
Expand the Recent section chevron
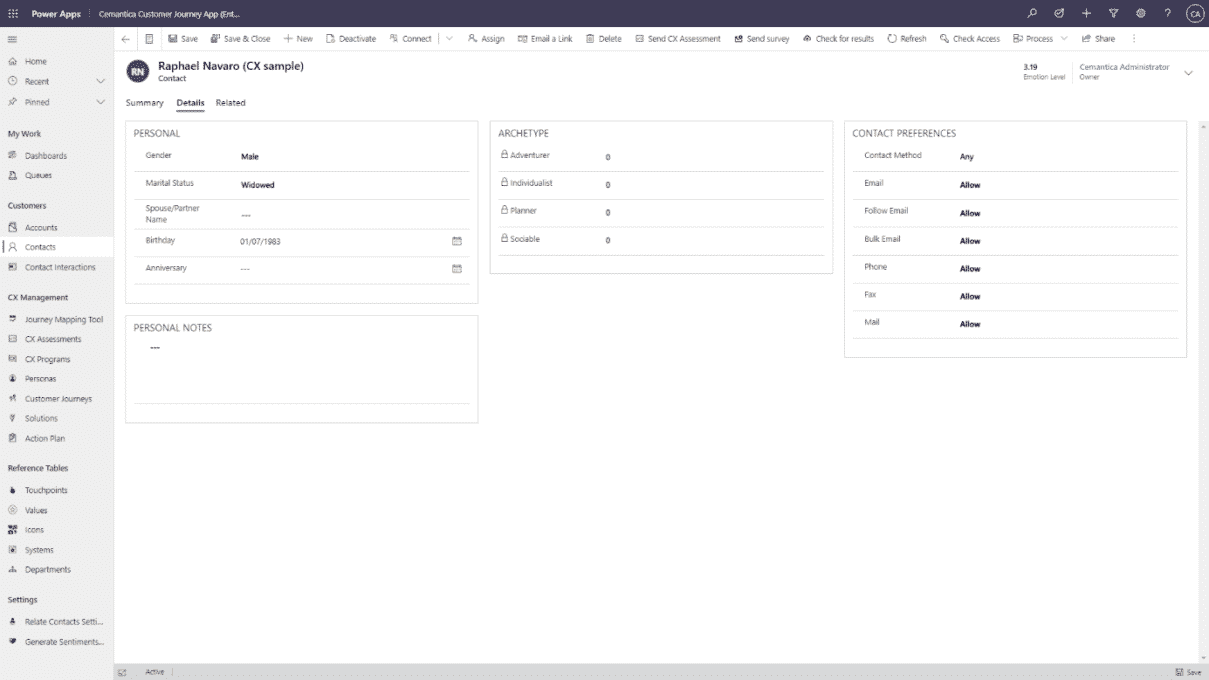(x=100, y=81)
